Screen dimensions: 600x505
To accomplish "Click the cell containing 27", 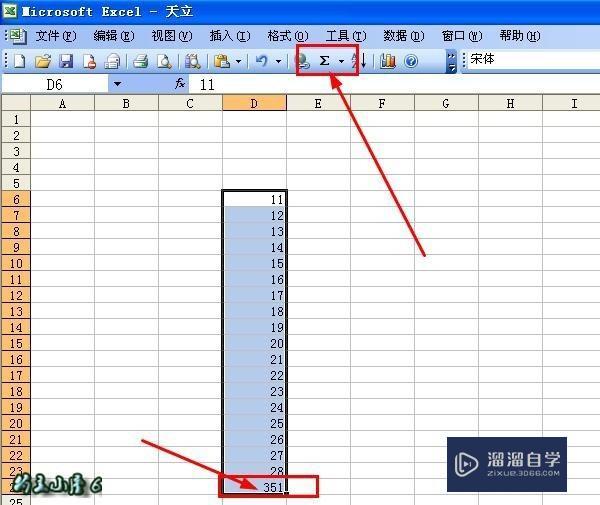I will pyautogui.click(x=254, y=455).
